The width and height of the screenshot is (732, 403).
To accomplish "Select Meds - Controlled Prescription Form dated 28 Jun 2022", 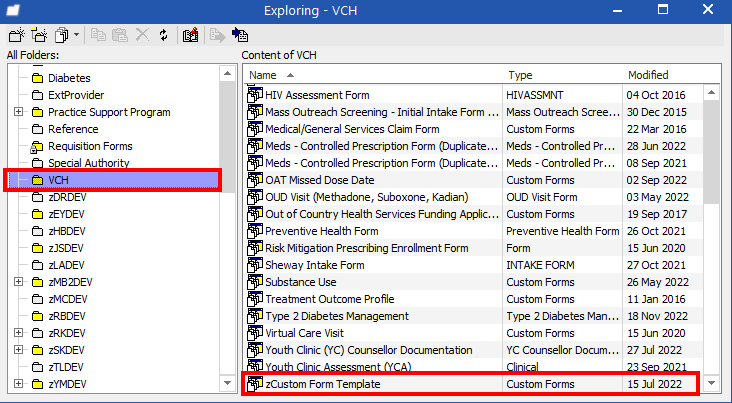I will [x=474, y=146].
